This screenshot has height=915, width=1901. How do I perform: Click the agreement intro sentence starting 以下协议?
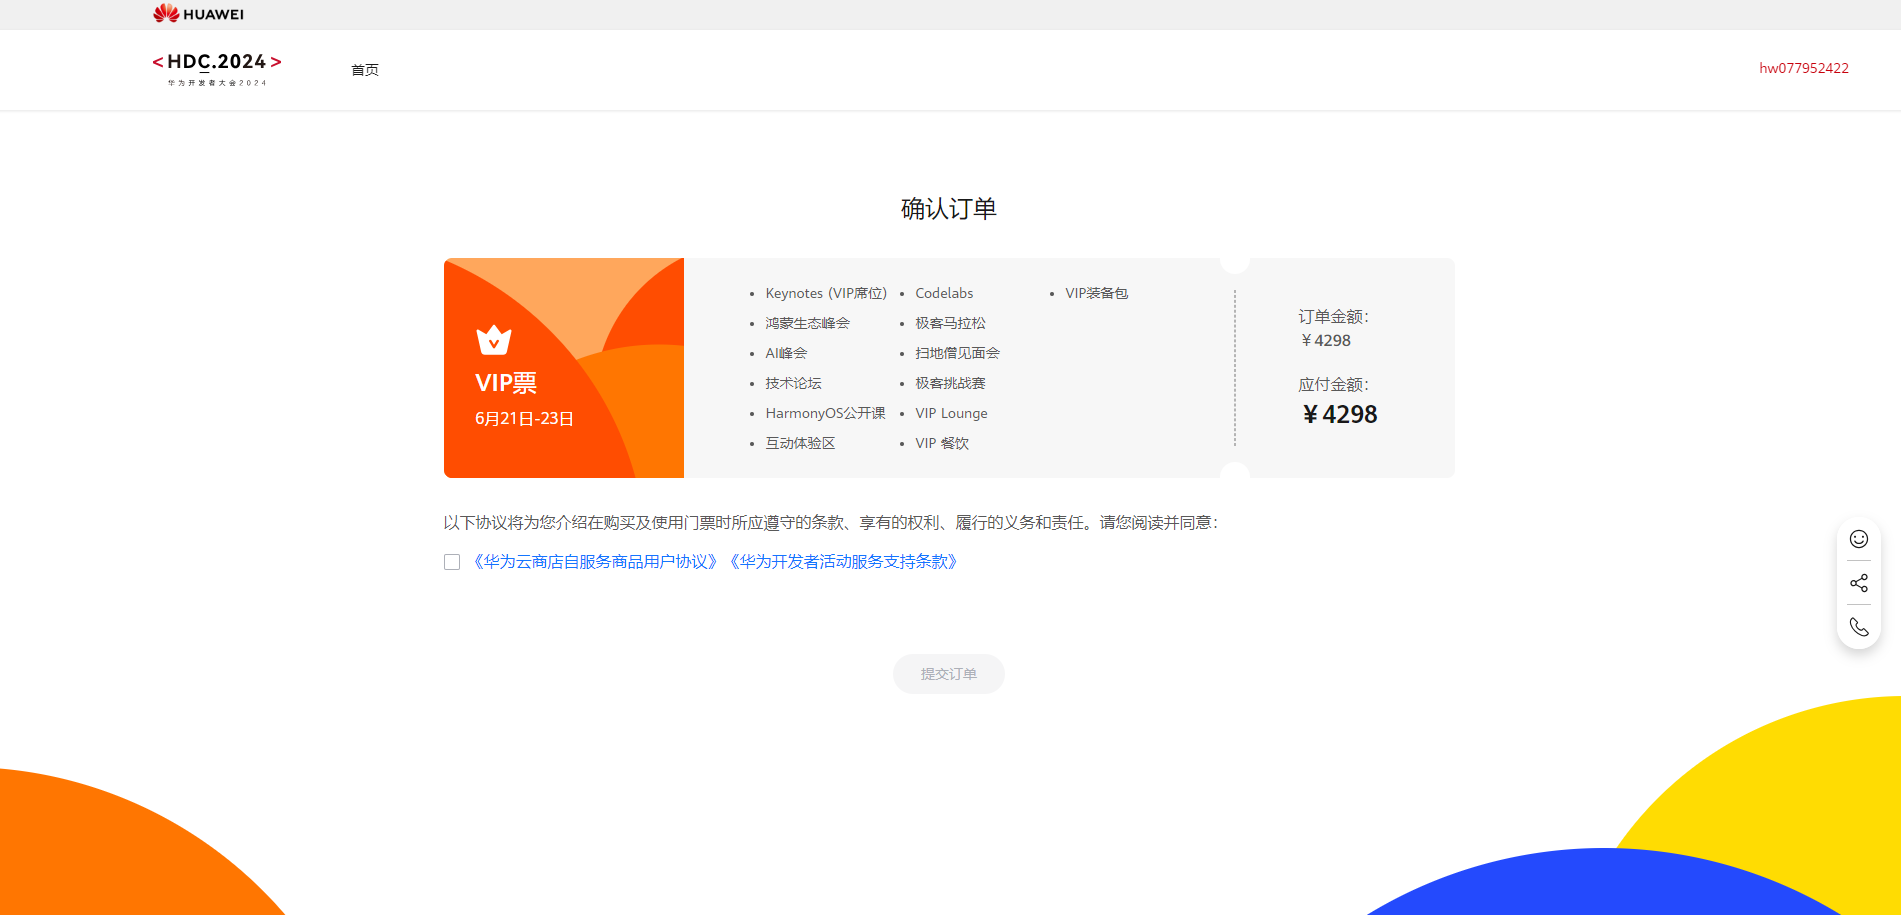[831, 522]
